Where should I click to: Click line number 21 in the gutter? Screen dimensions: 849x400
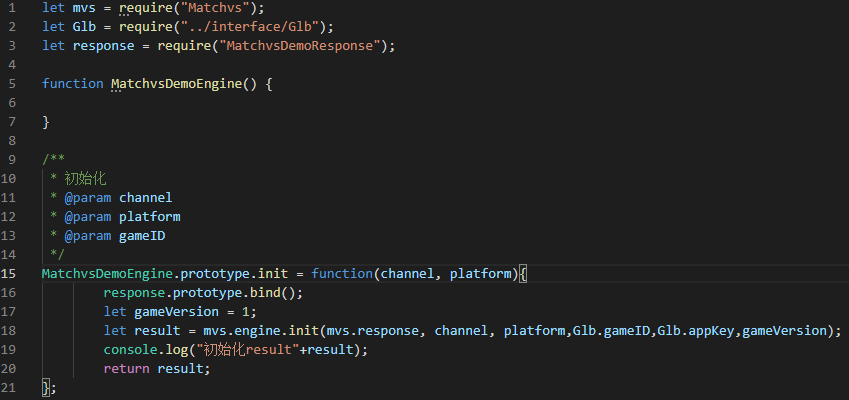(x=9, y=387)
